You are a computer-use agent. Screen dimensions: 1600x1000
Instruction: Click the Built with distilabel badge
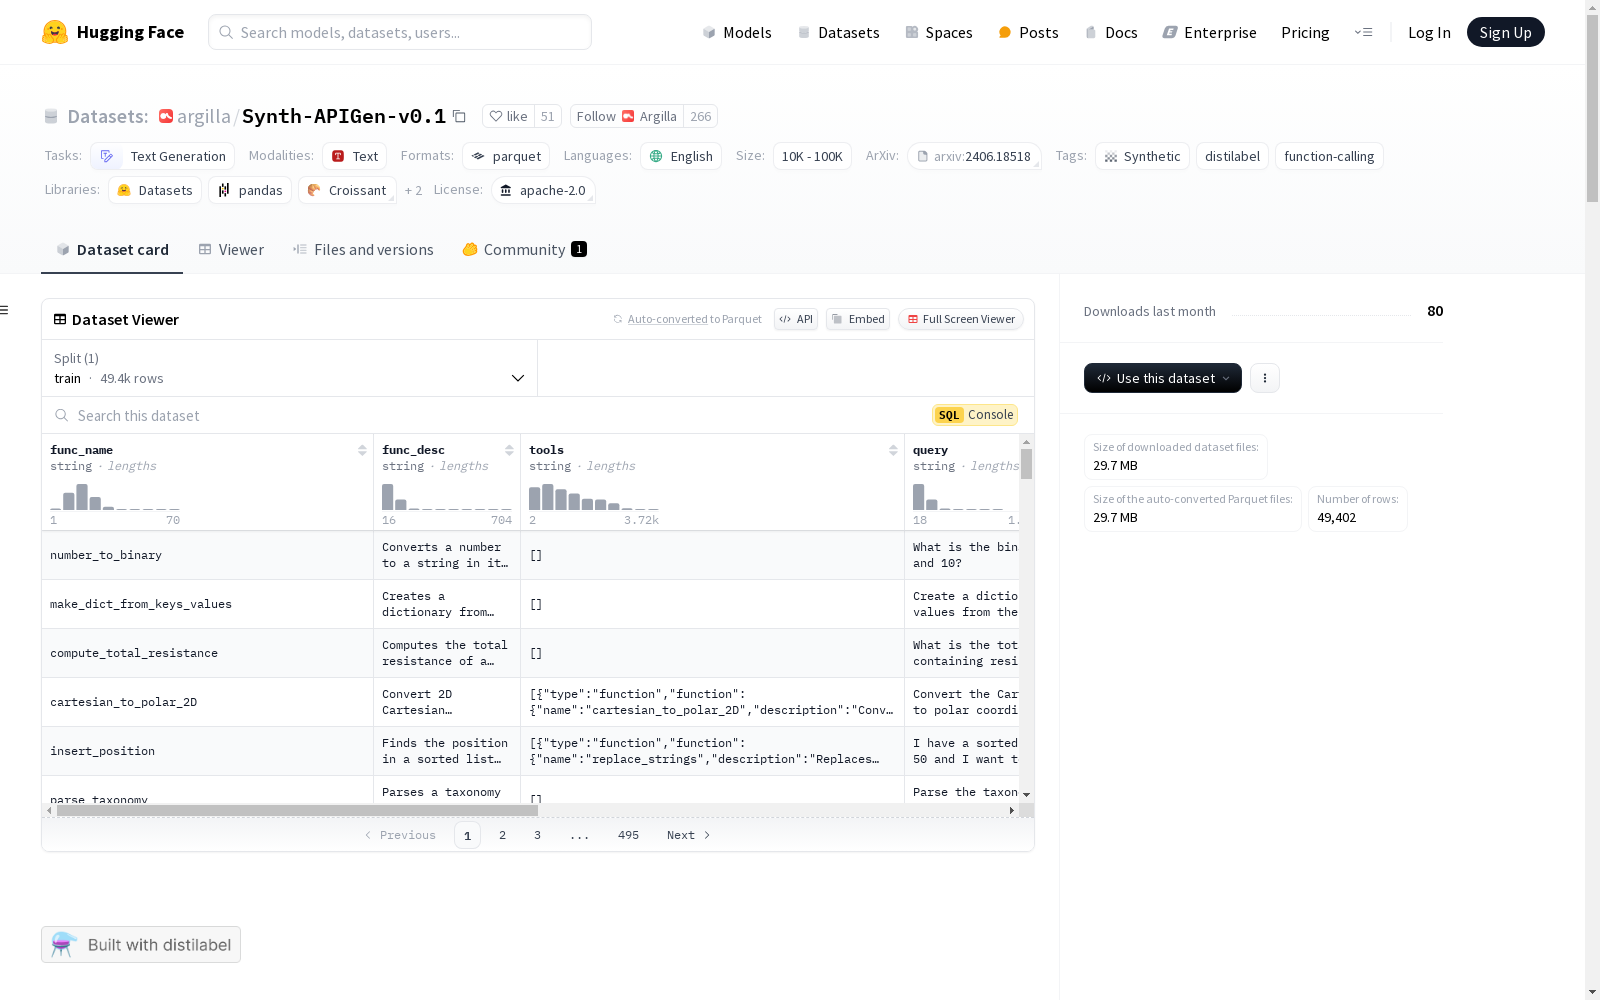coord(141,944)
